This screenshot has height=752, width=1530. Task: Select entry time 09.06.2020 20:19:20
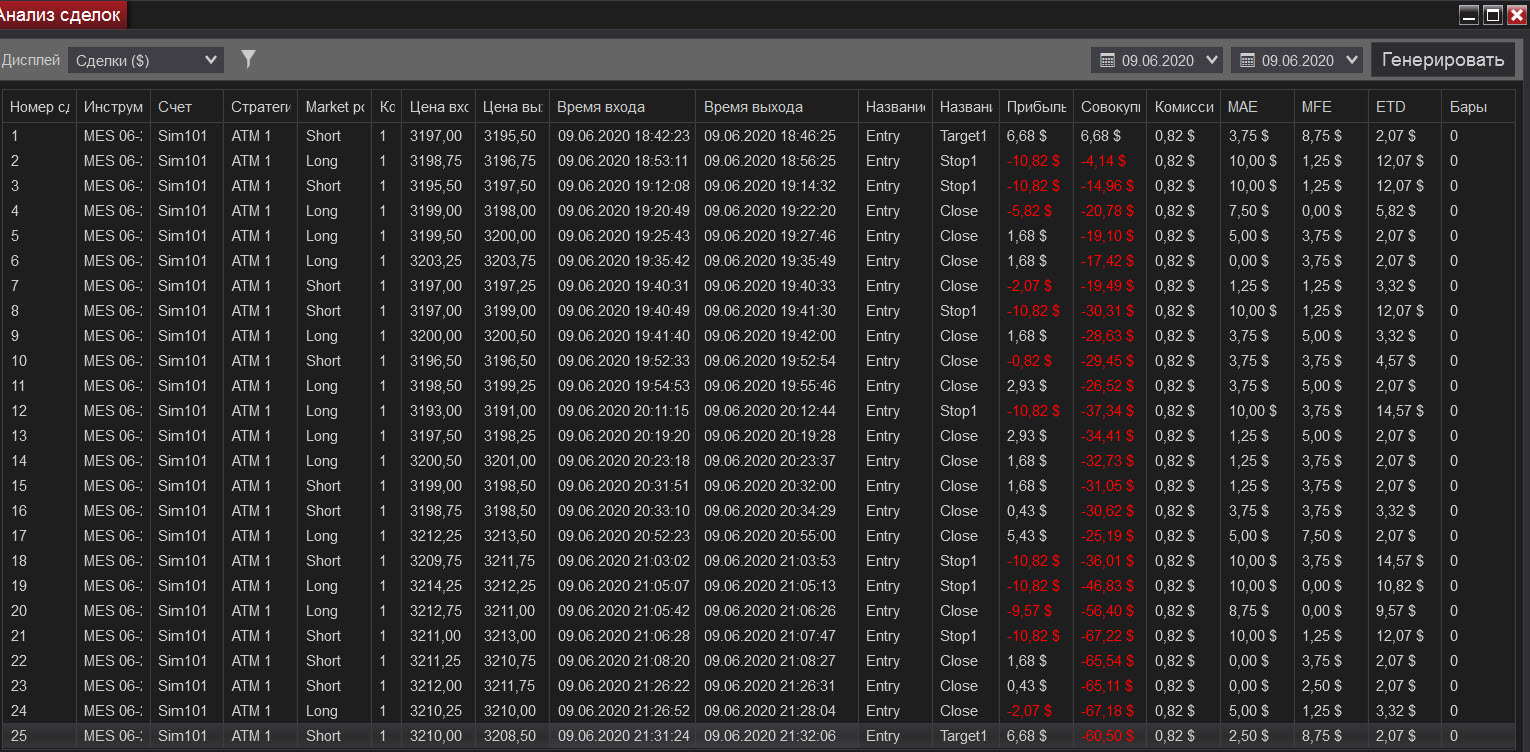[623, 436]
